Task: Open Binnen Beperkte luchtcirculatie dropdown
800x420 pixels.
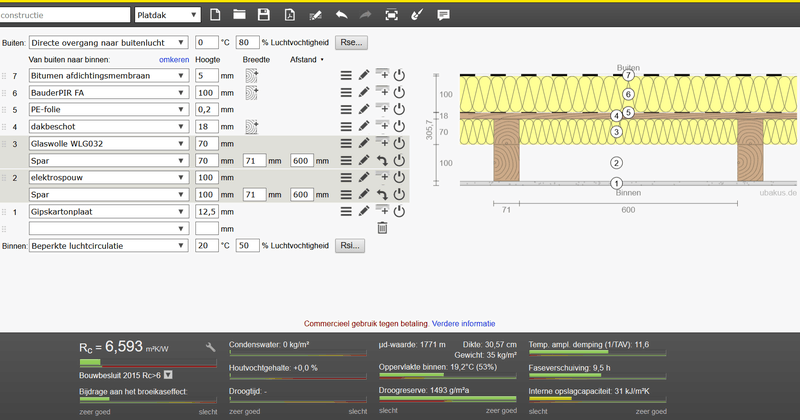Action: [108, 245]
